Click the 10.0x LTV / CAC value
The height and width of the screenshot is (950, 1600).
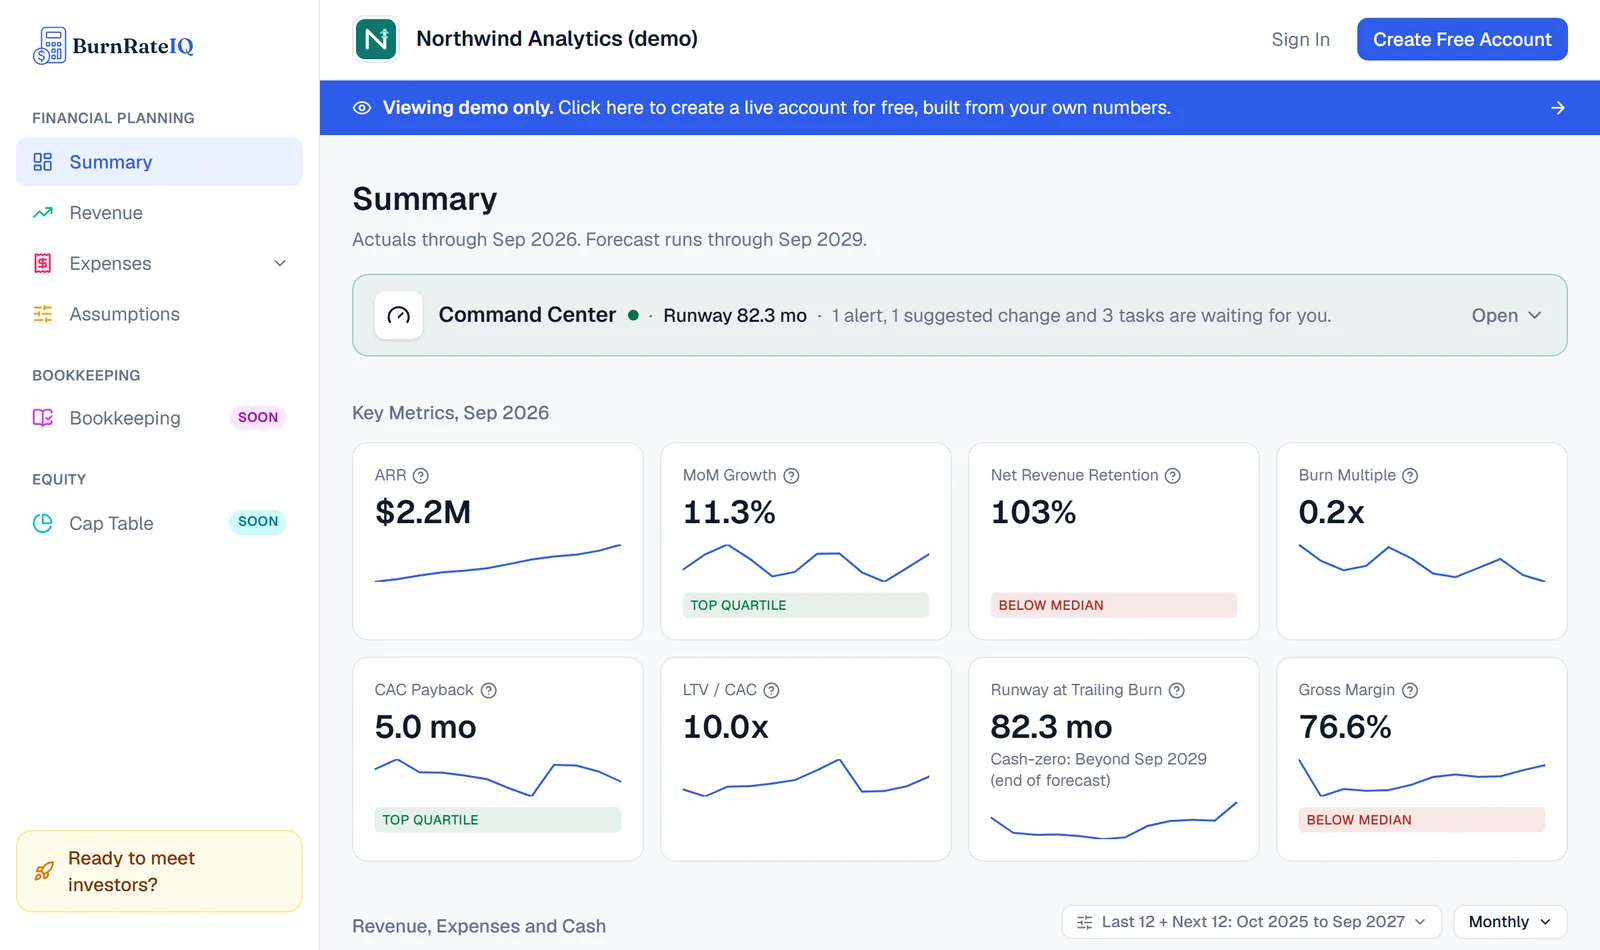coord(725,727)
